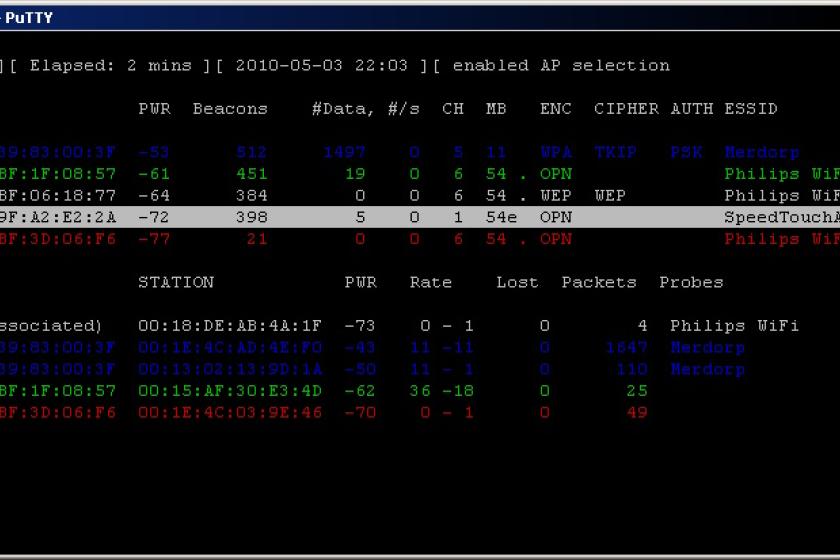Click red packets count '49'
The width and height of the screenshot is (840, 560).
637,413
